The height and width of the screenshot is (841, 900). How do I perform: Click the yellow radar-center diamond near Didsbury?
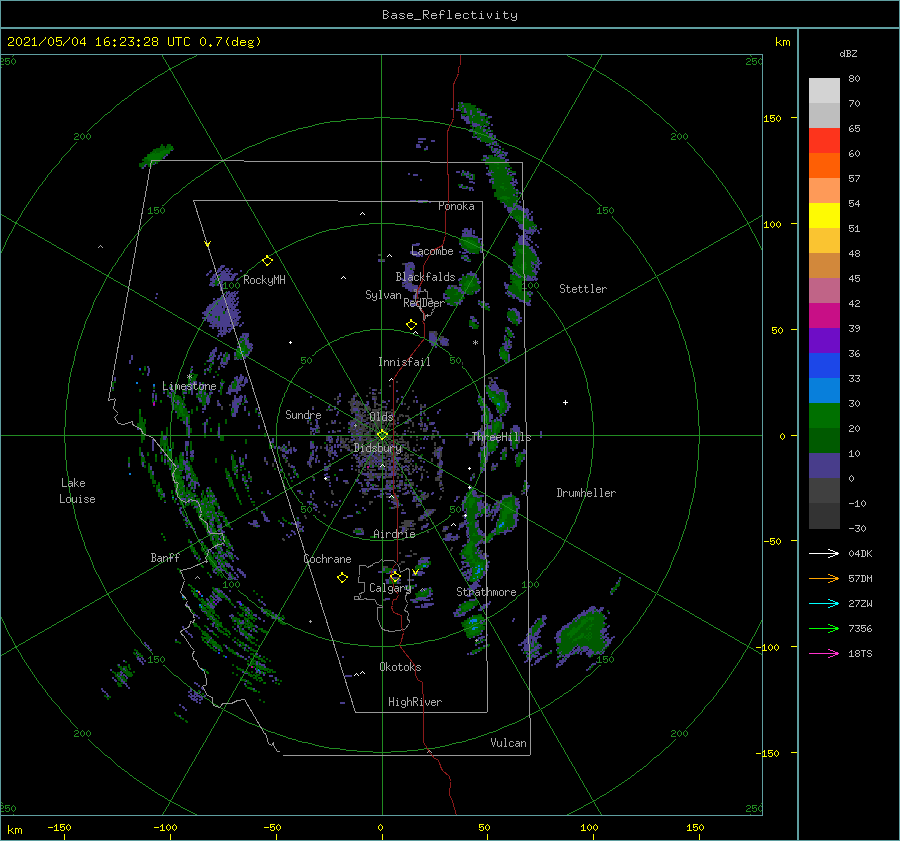click(382, 435)
